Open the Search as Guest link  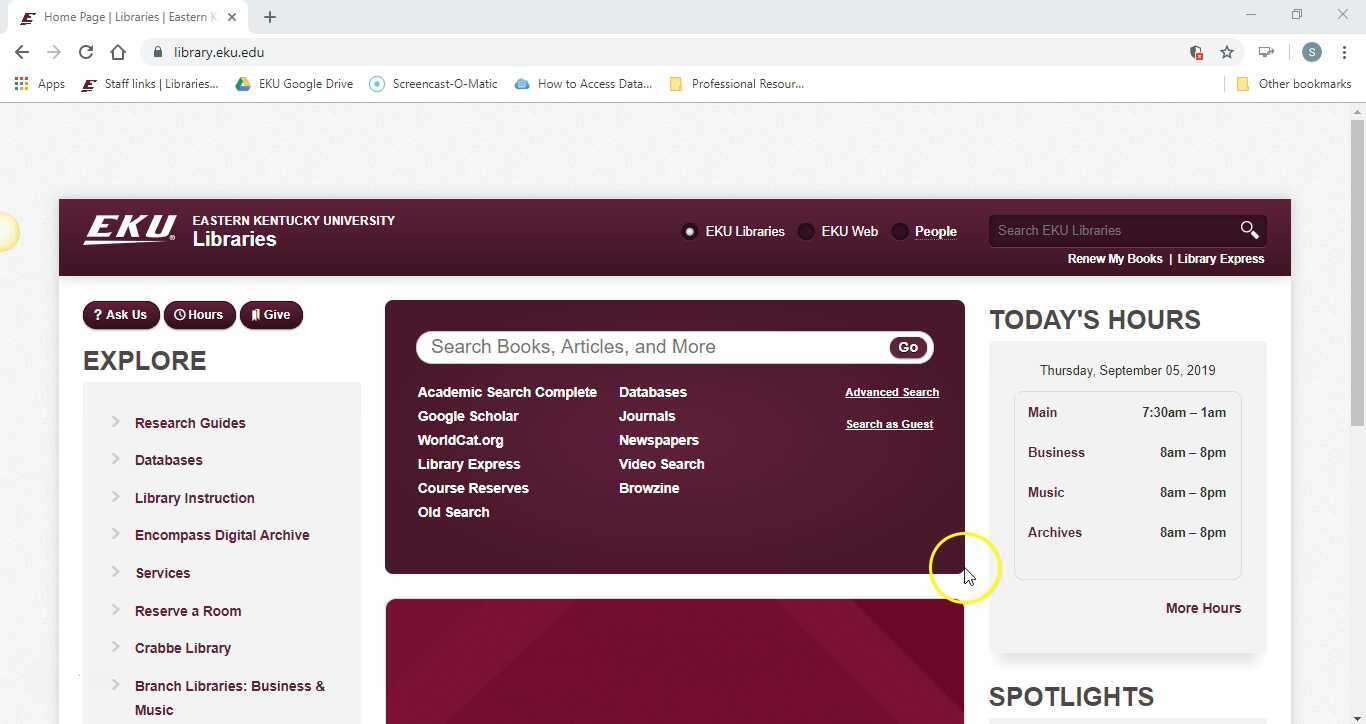pyautogui.click(x=889, y=424)
